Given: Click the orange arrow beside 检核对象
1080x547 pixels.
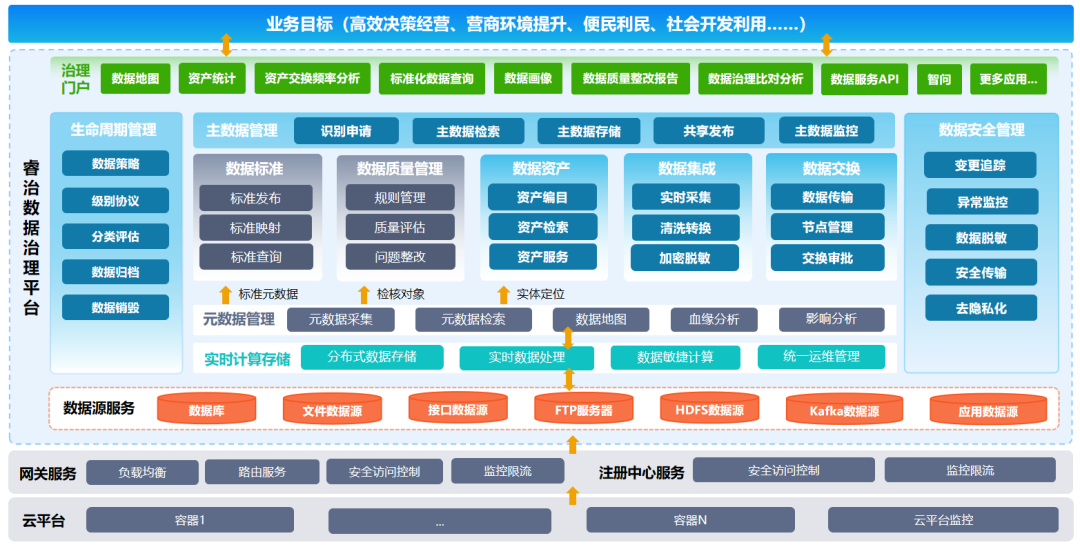Looking at the screenshot, I should (x=364, y=294).
